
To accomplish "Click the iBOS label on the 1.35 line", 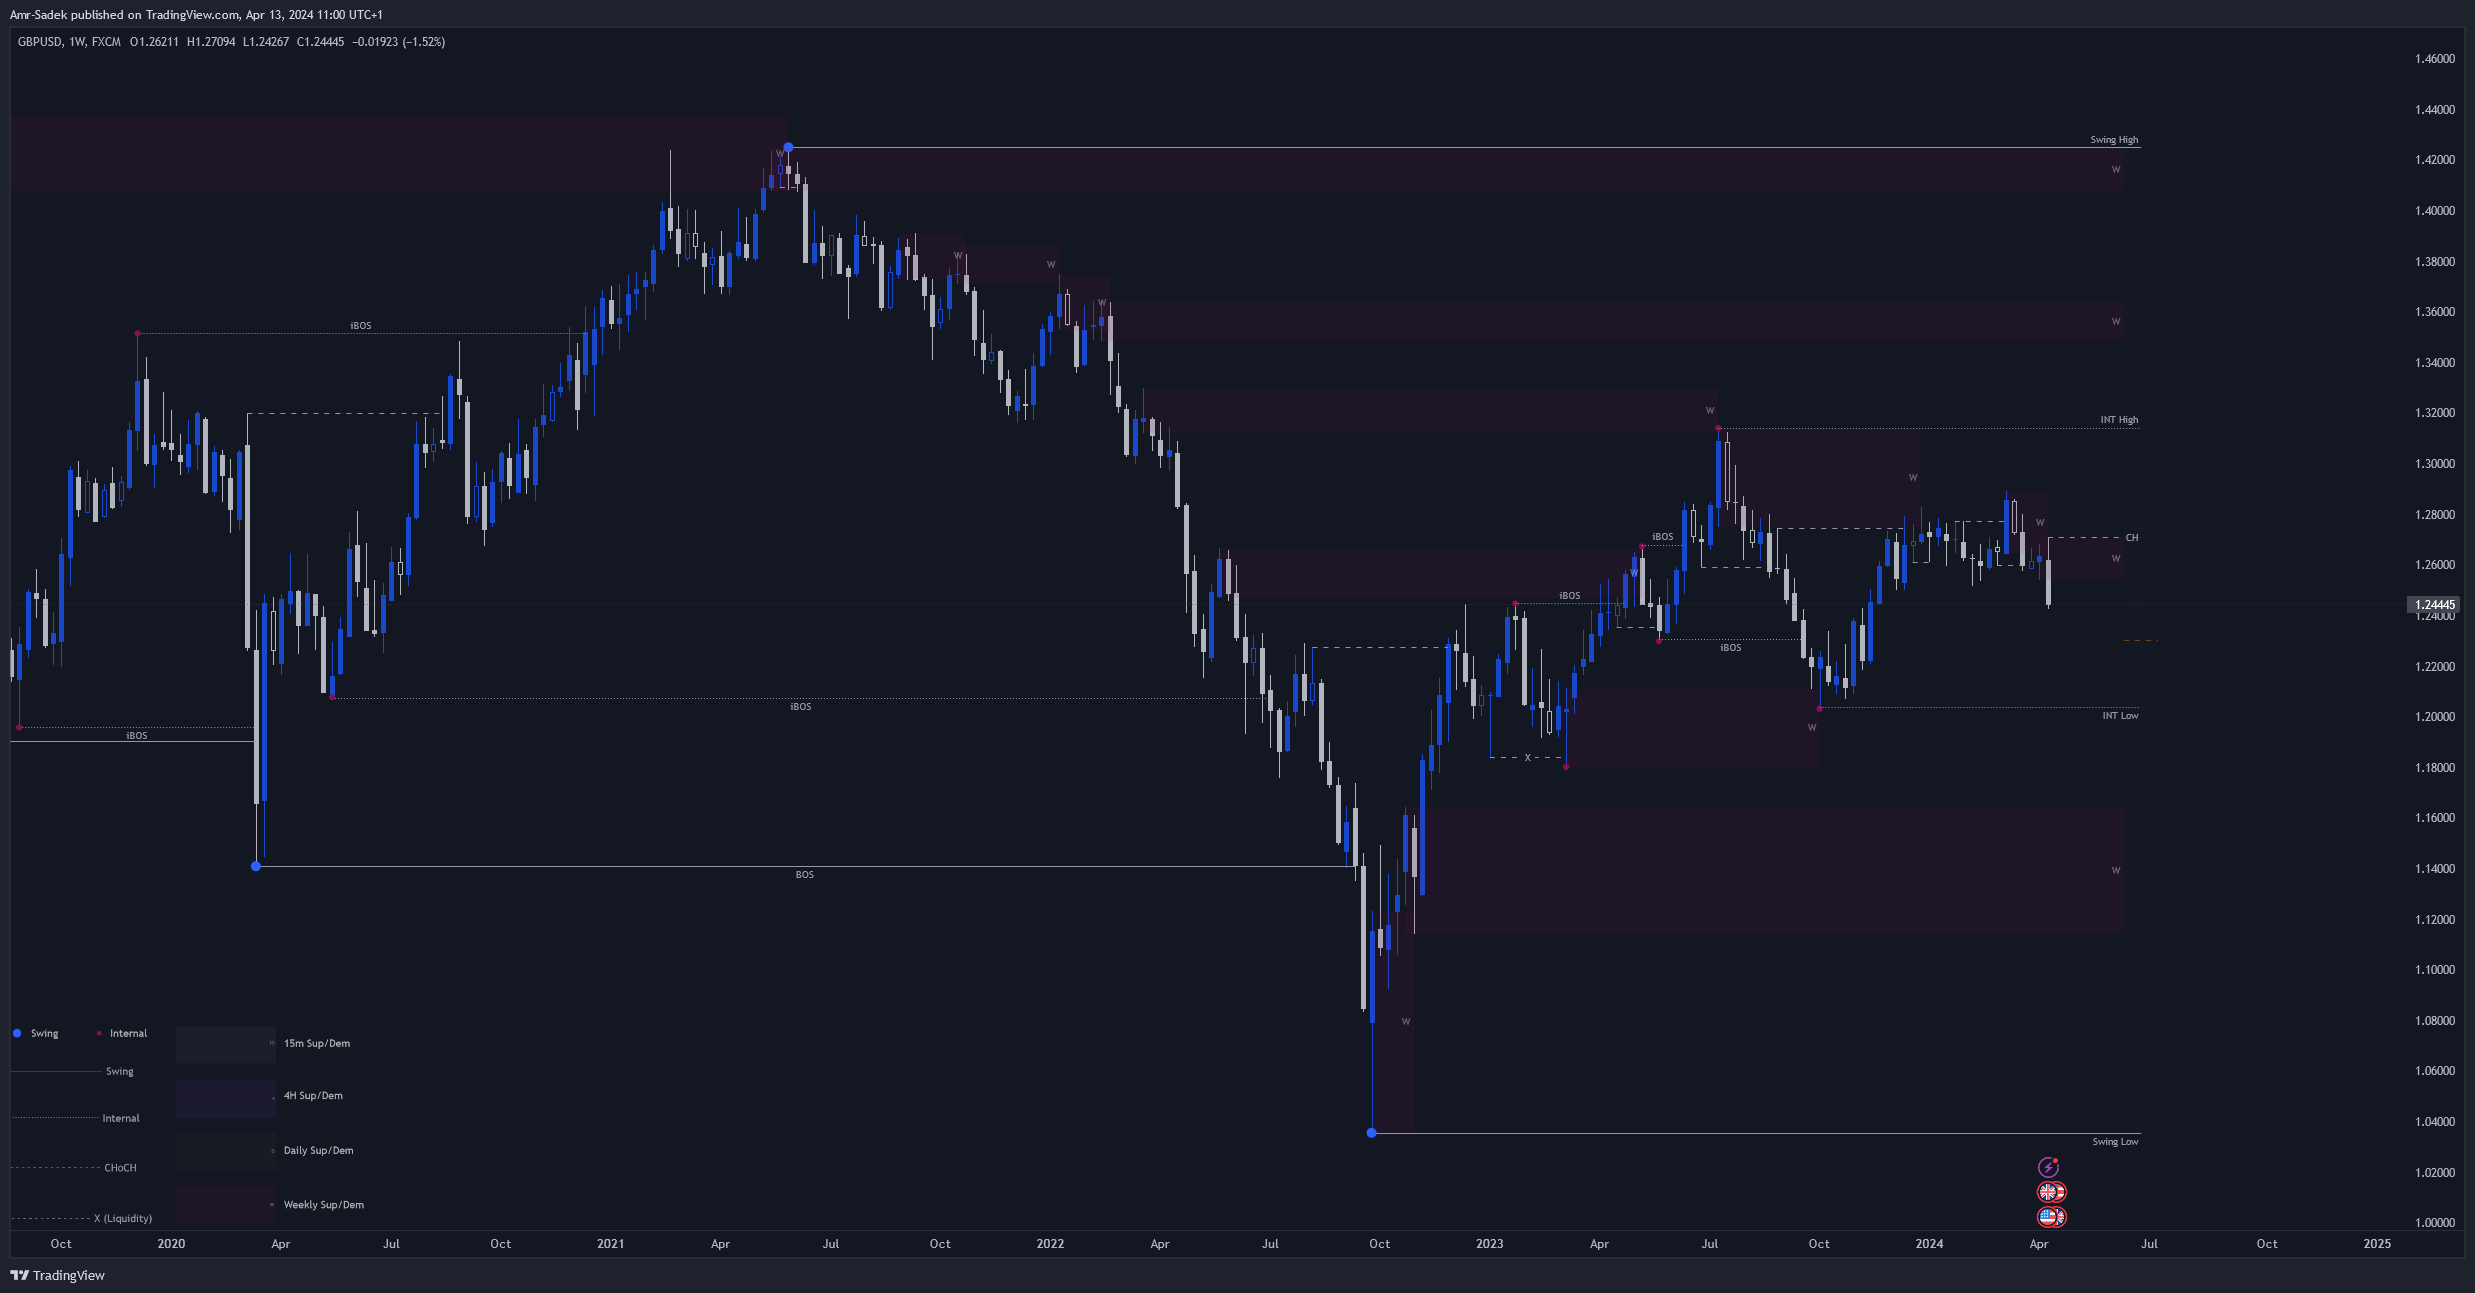I will 361,326.
